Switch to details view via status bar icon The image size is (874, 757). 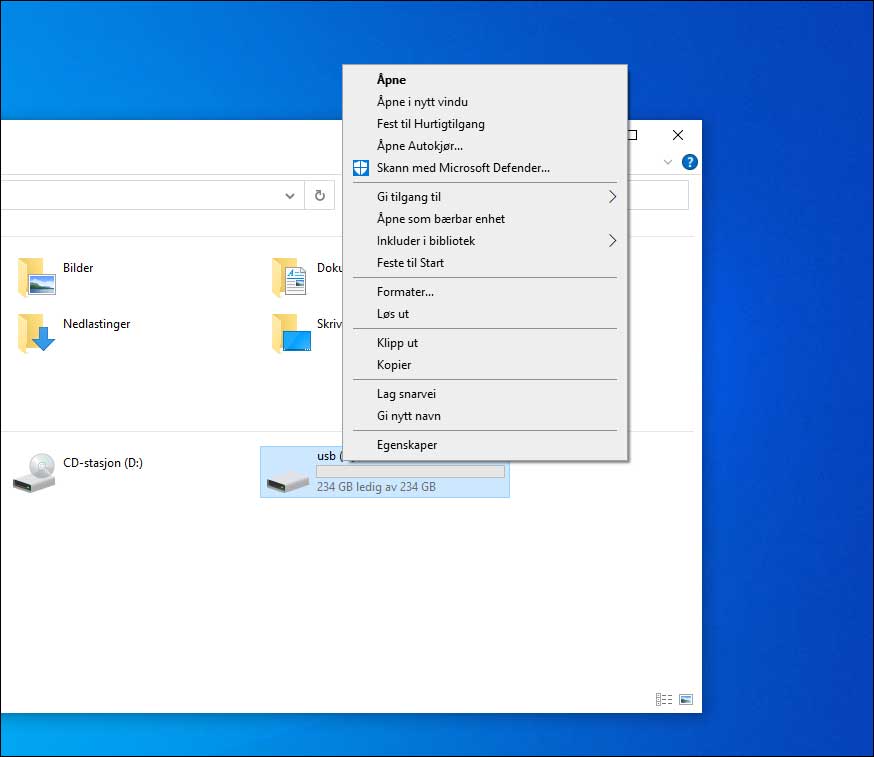point(664,699)
